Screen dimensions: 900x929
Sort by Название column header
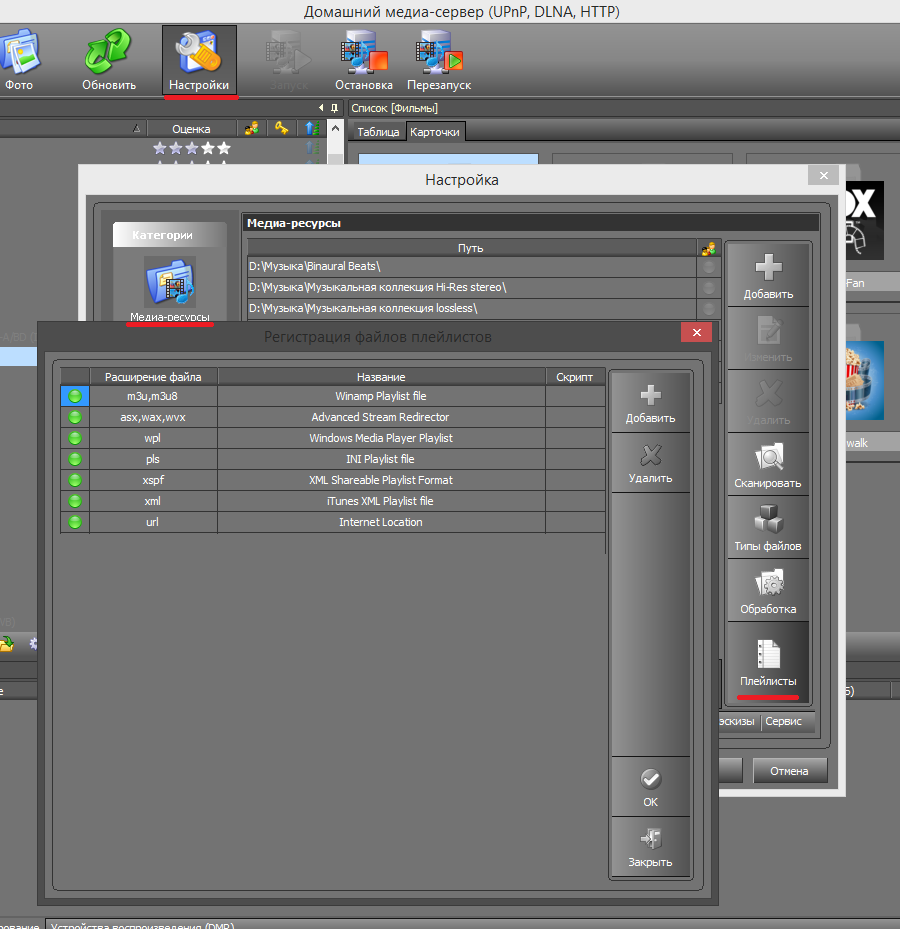point(380,377)
